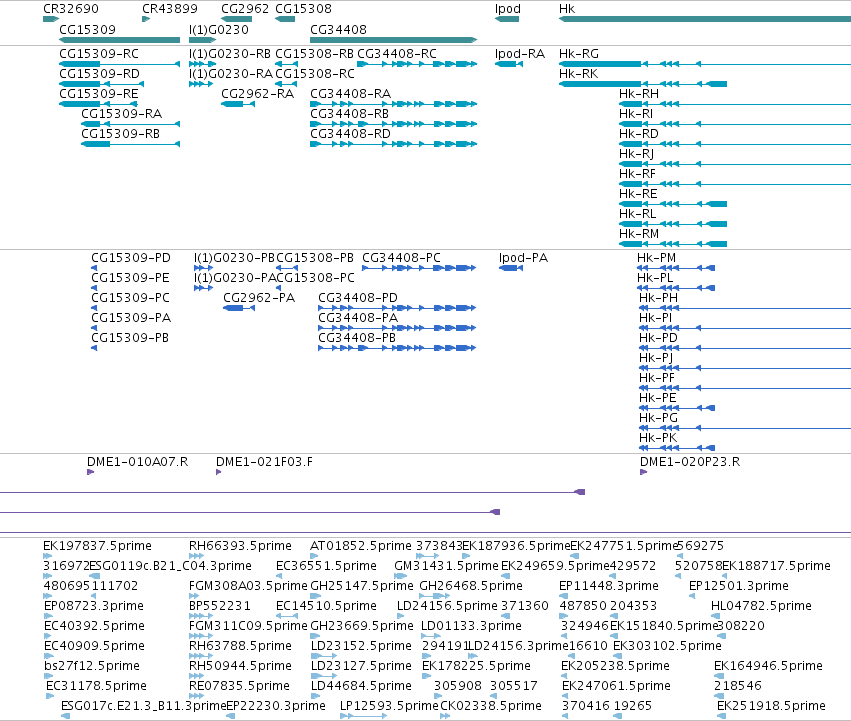Select protein CG15309-PD

click(131, 258)
